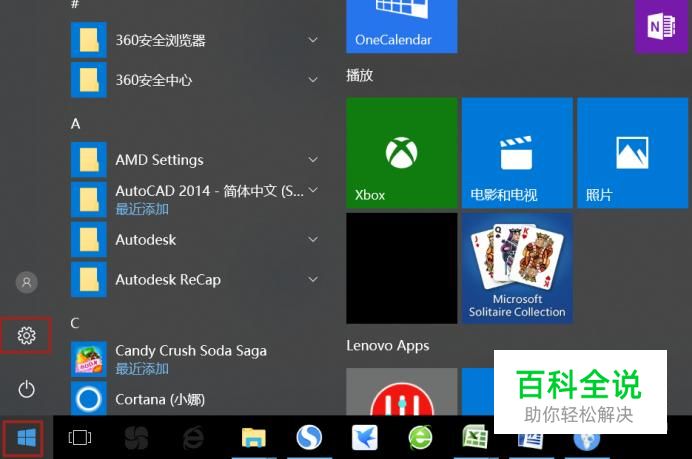This screenshot has height=459, width=692.
Task: Open Excel from the taskbar
Action: (x=475, y=437)
